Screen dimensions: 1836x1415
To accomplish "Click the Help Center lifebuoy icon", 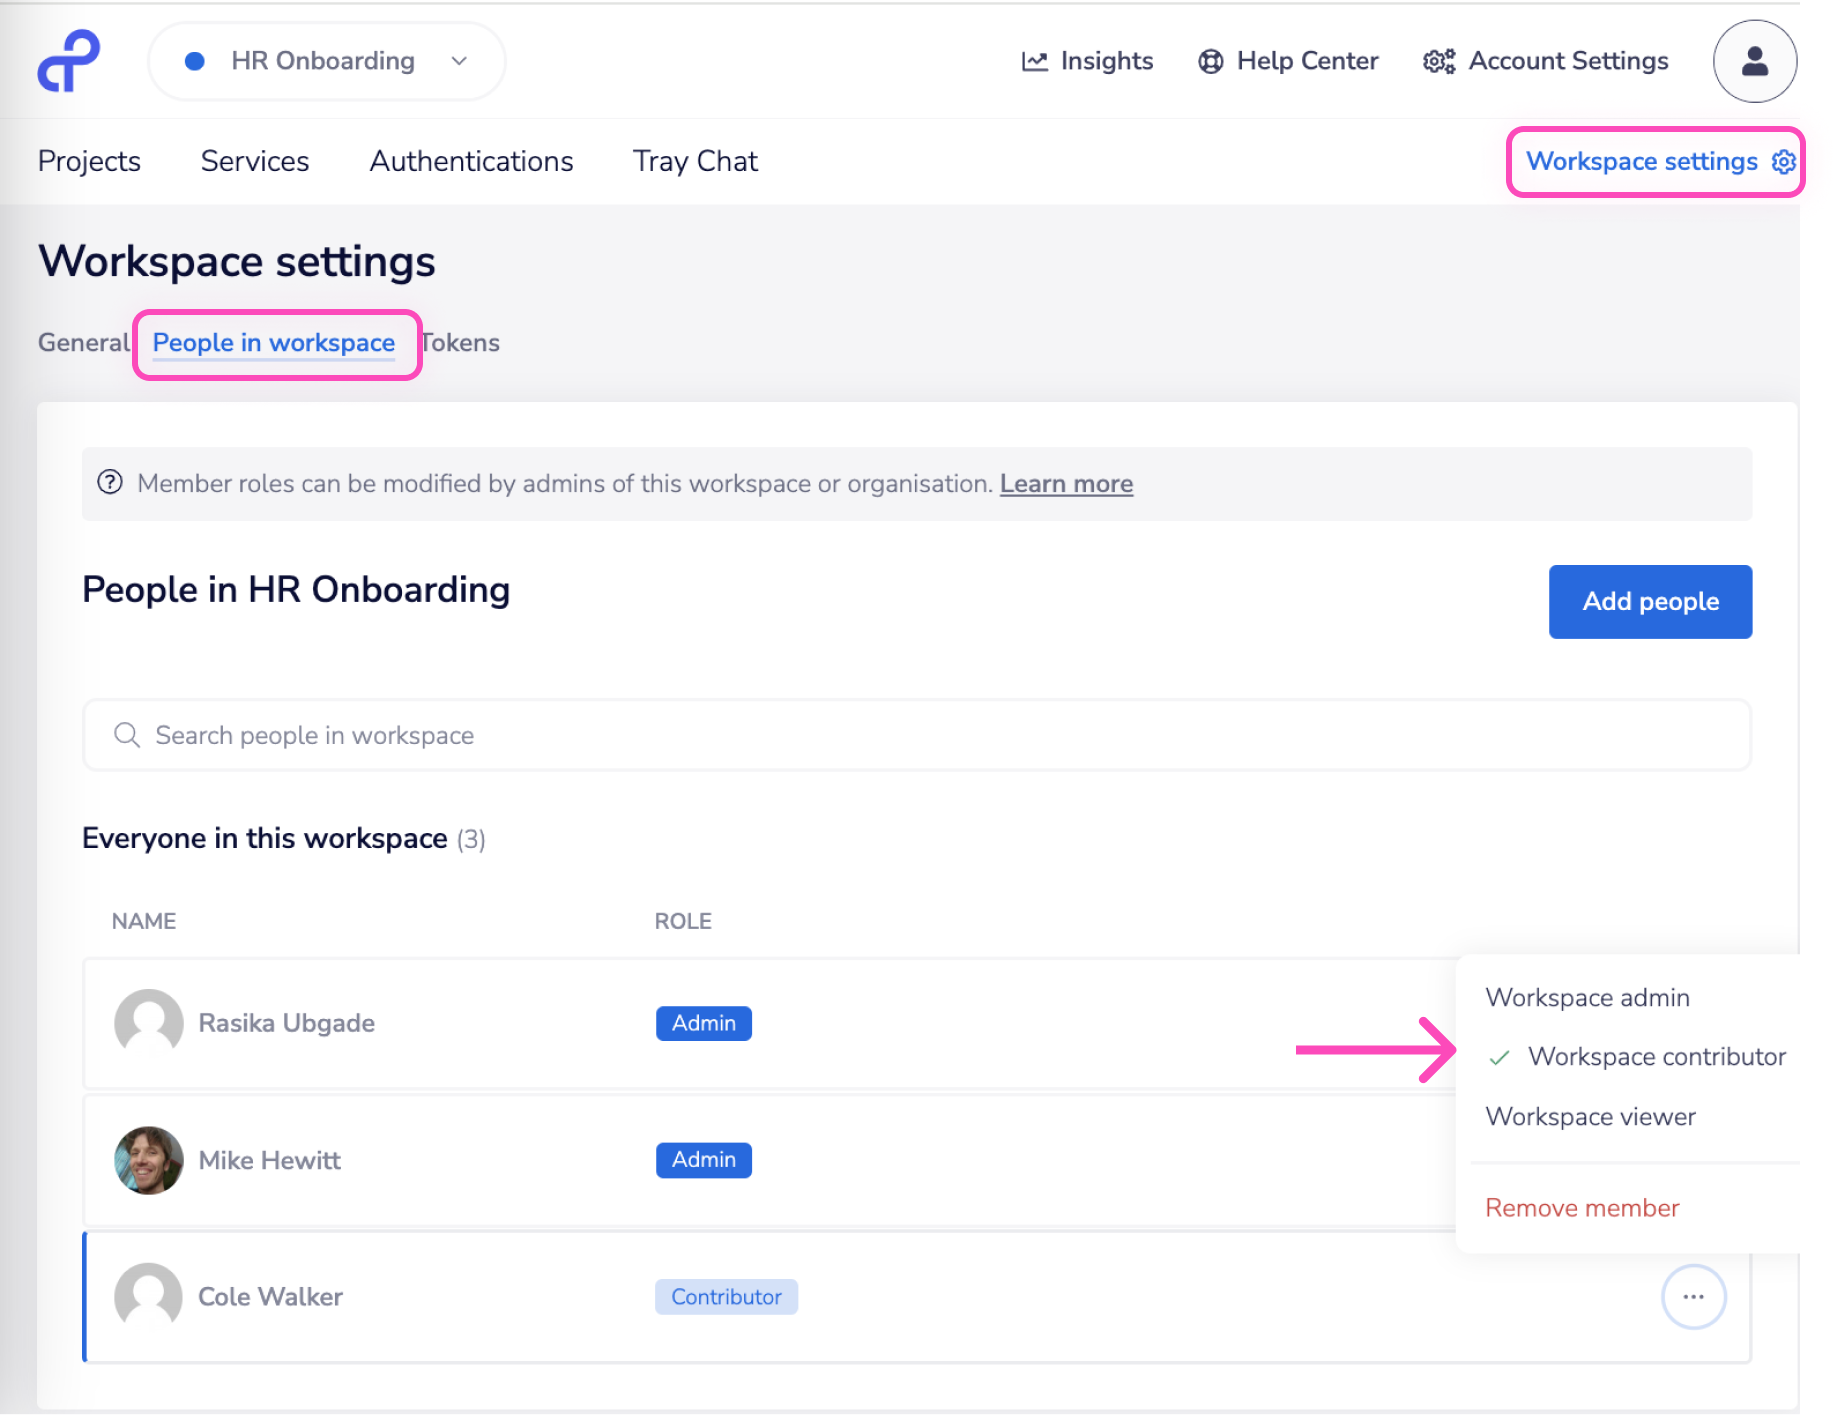I will 1210,62.
